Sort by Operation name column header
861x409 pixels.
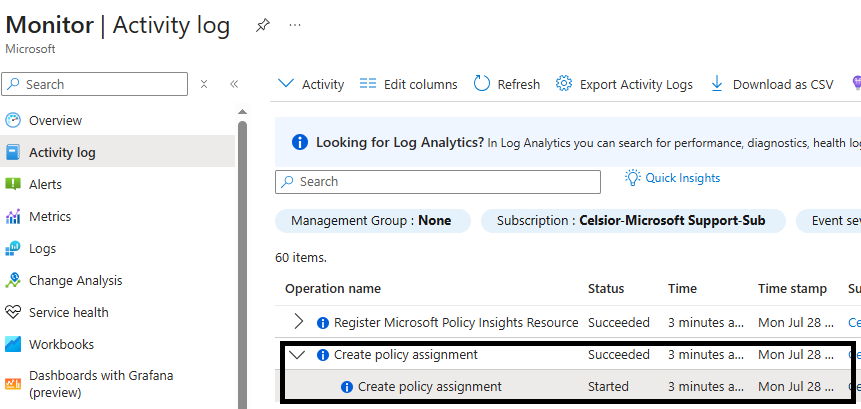[x=333, y=289]
